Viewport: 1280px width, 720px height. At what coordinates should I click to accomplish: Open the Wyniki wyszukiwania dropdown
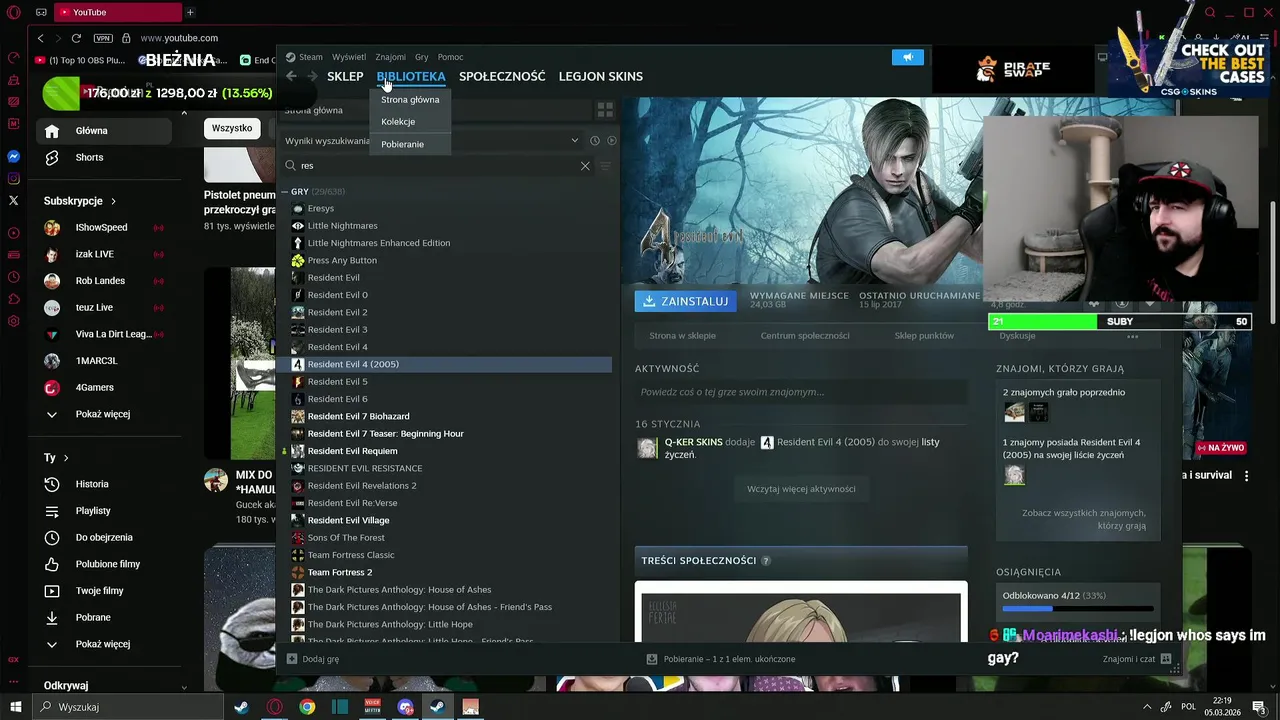point(574,141)
